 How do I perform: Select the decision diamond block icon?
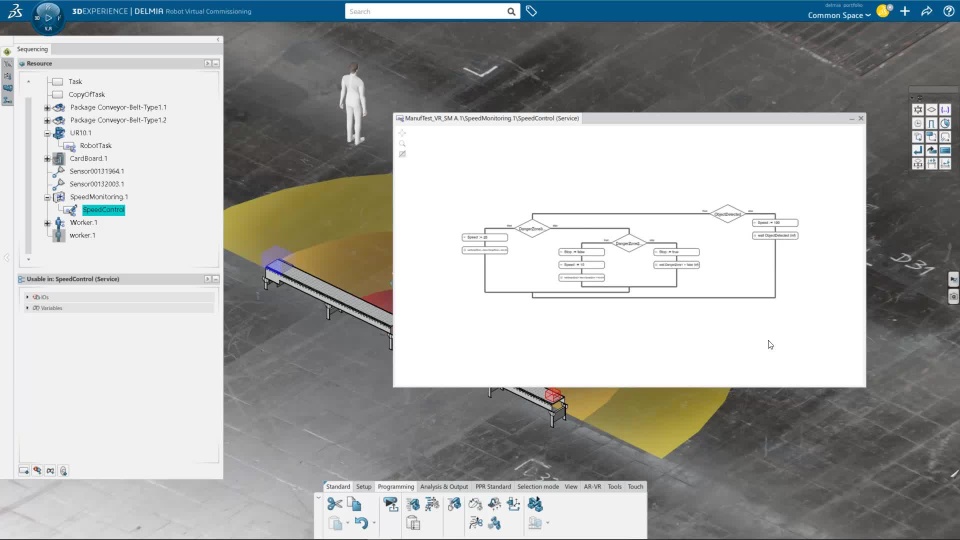click(x=931, y=110)
